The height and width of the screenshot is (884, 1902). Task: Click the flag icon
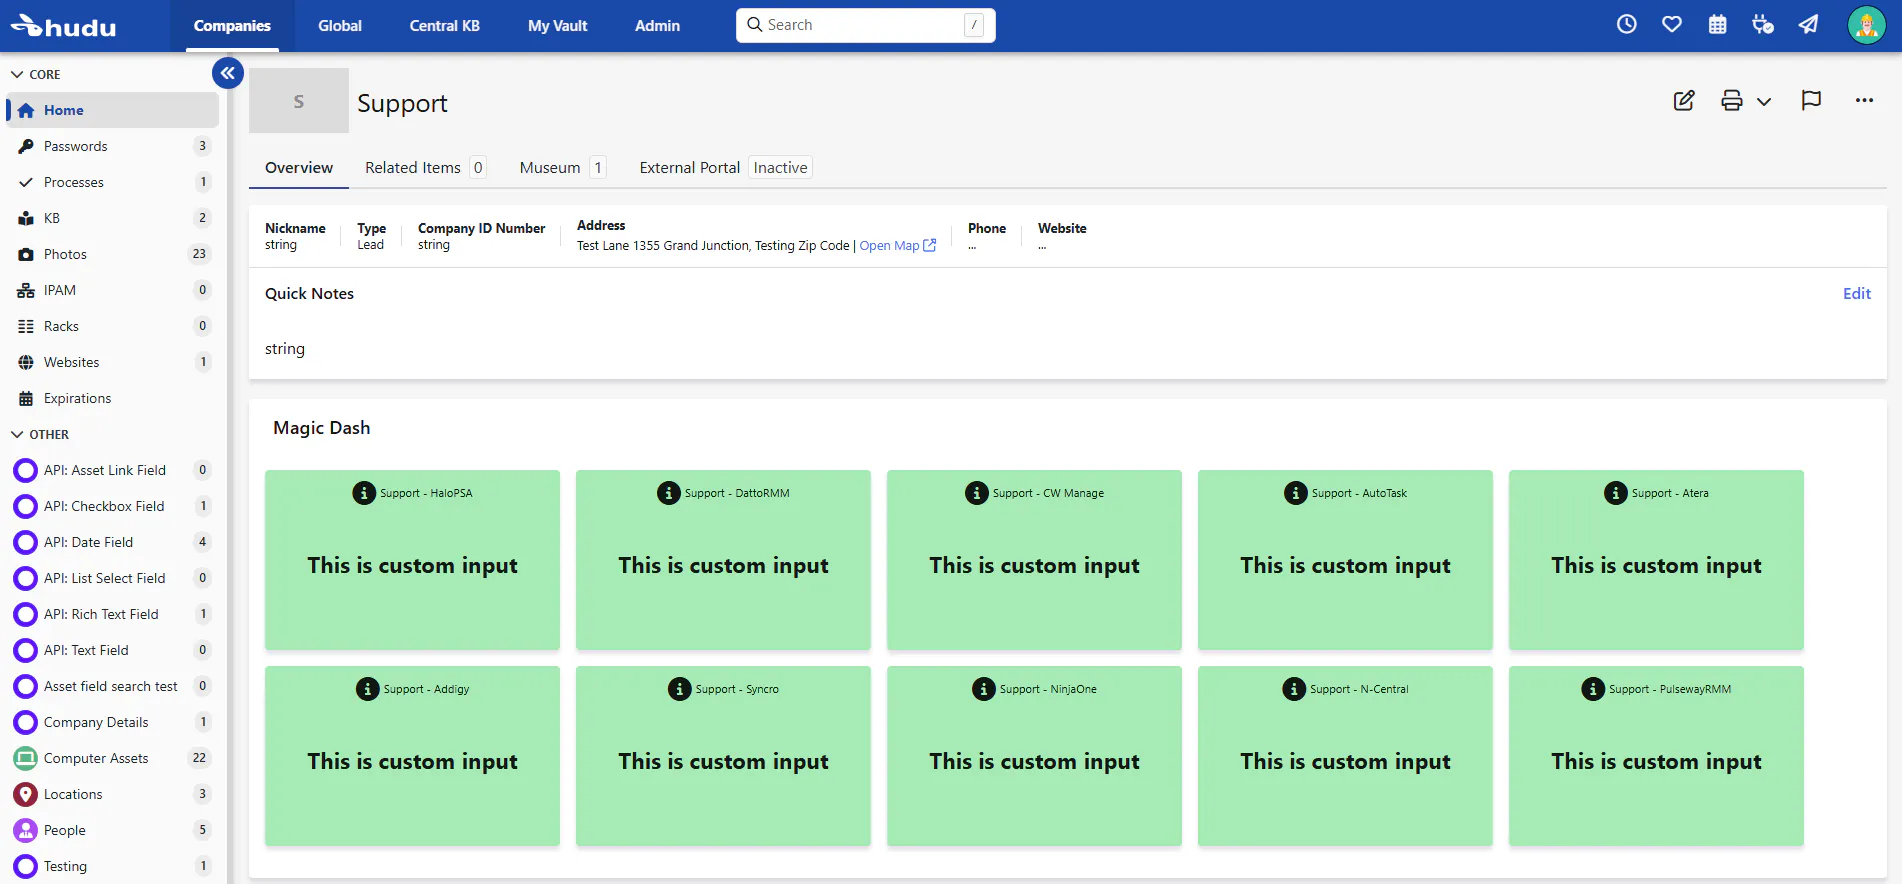pyautogui.click(x=1810, y=101)
